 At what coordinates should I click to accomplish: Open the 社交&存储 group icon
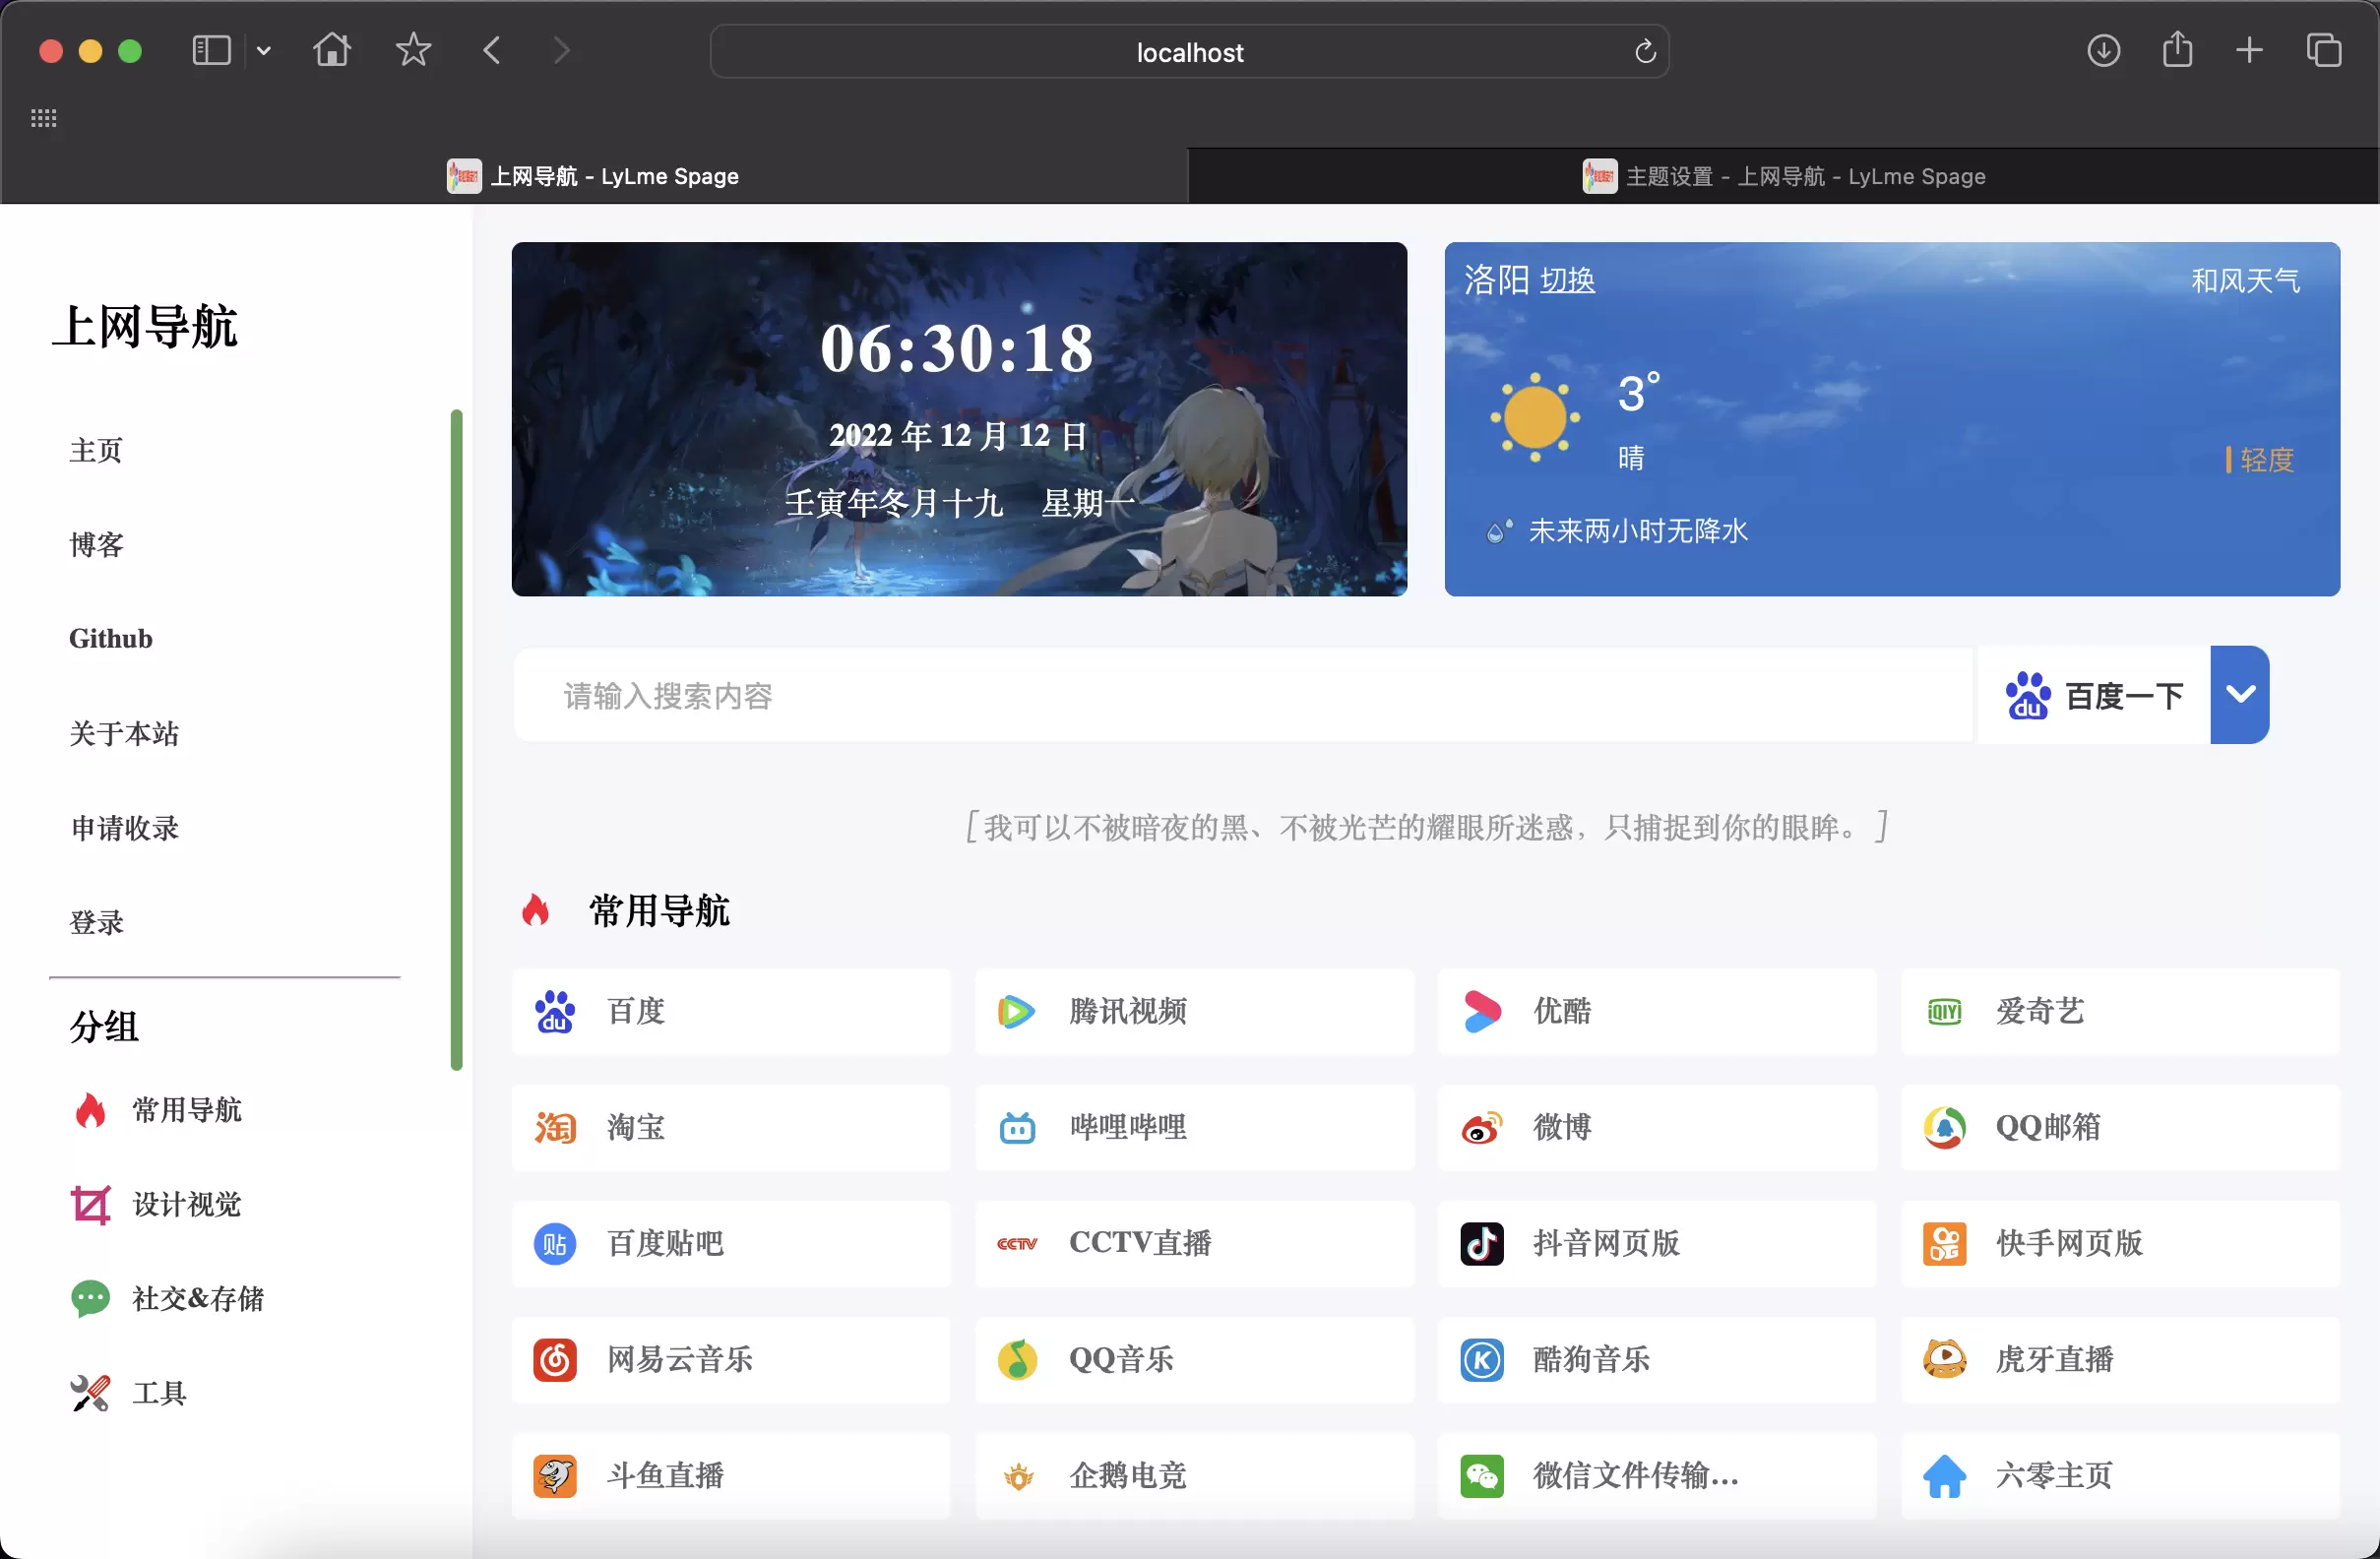91,1299
